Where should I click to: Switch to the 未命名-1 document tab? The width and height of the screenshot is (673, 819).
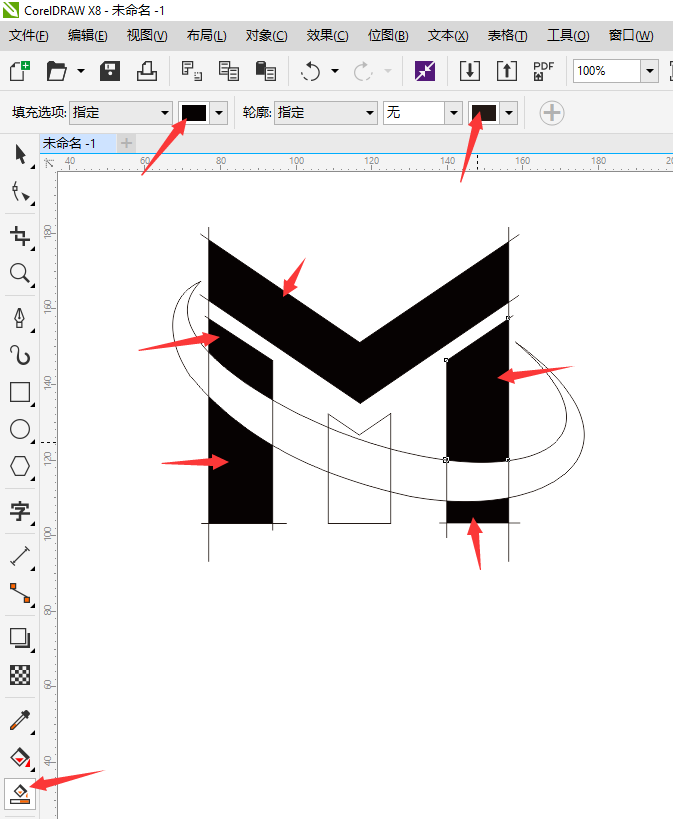pos(77,143)
